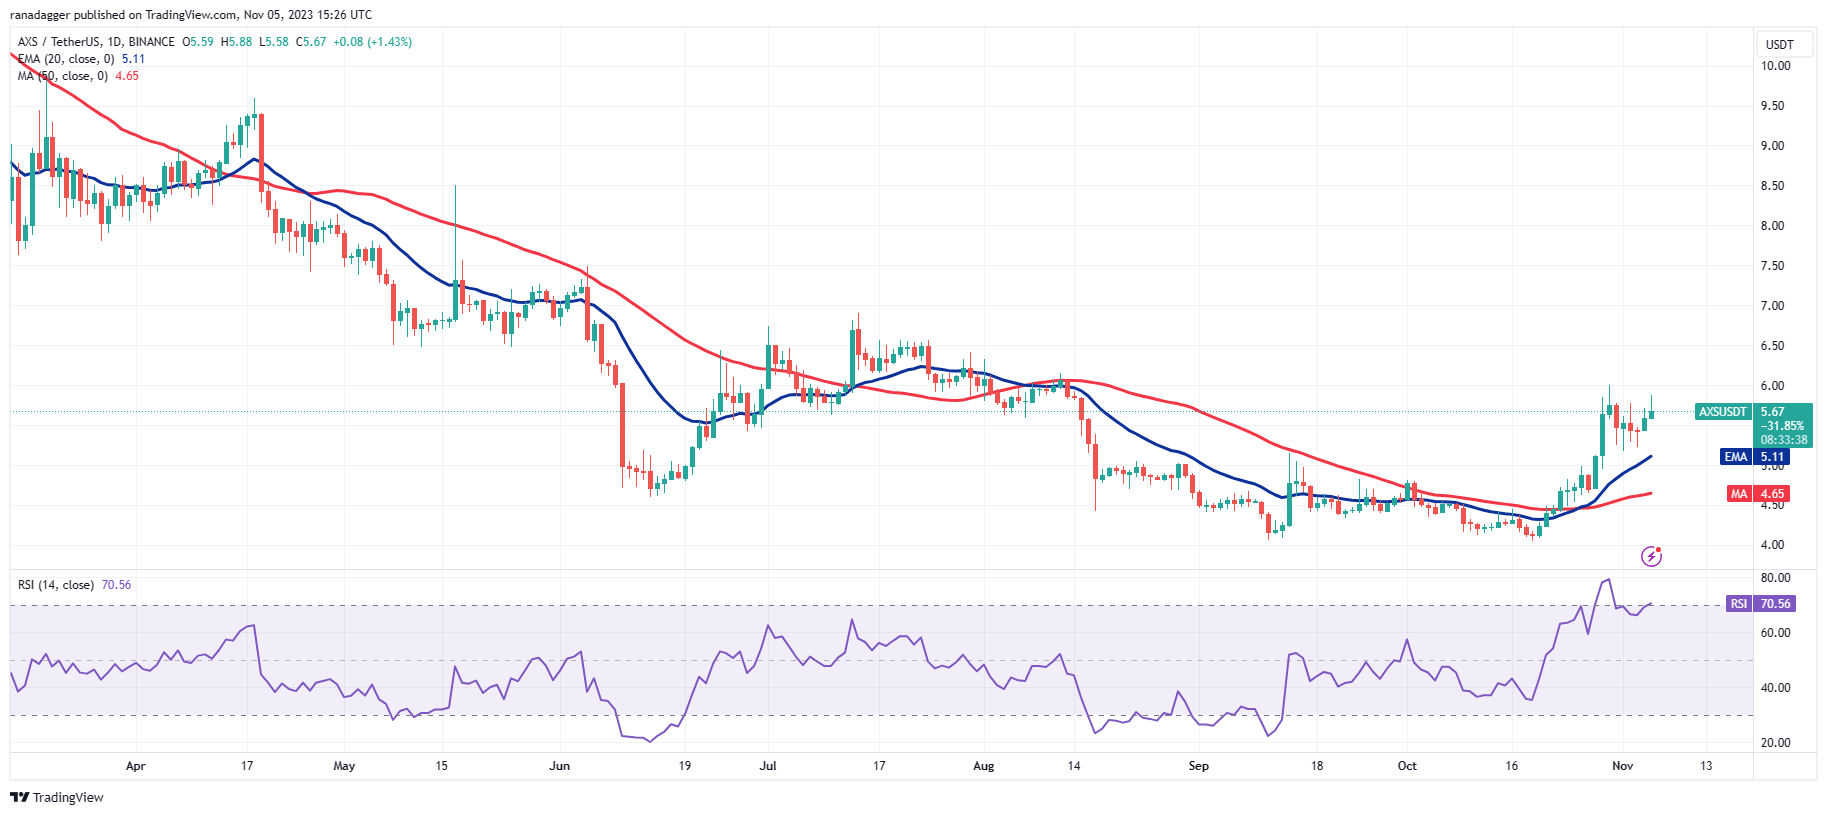Select the Nov label on time axis
1827x815 pixels.
click(x=1622, y=766)
